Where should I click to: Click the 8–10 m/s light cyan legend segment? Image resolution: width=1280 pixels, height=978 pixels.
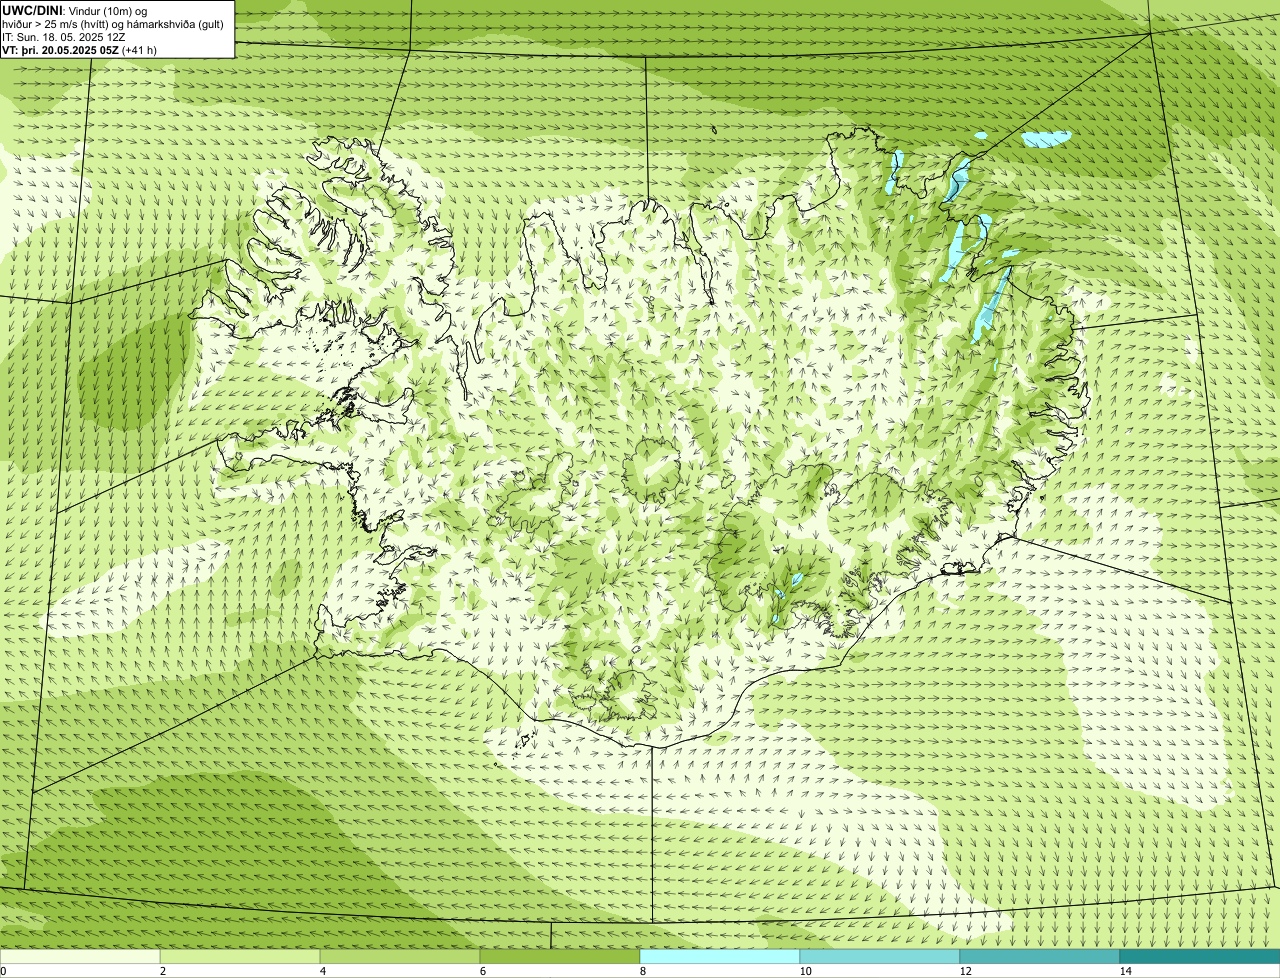point(720,956)
